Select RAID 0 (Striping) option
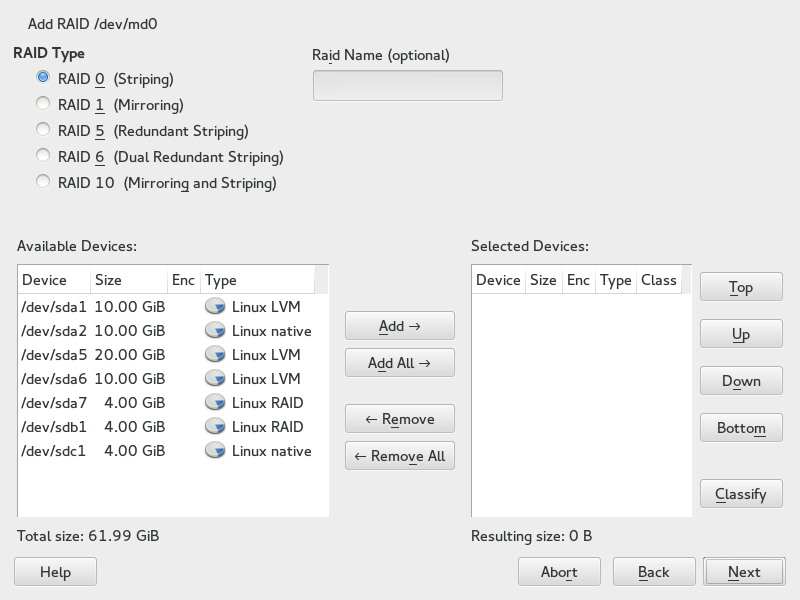Image resolution: width=800 pixels, height=600 pixels. [43, 78]
